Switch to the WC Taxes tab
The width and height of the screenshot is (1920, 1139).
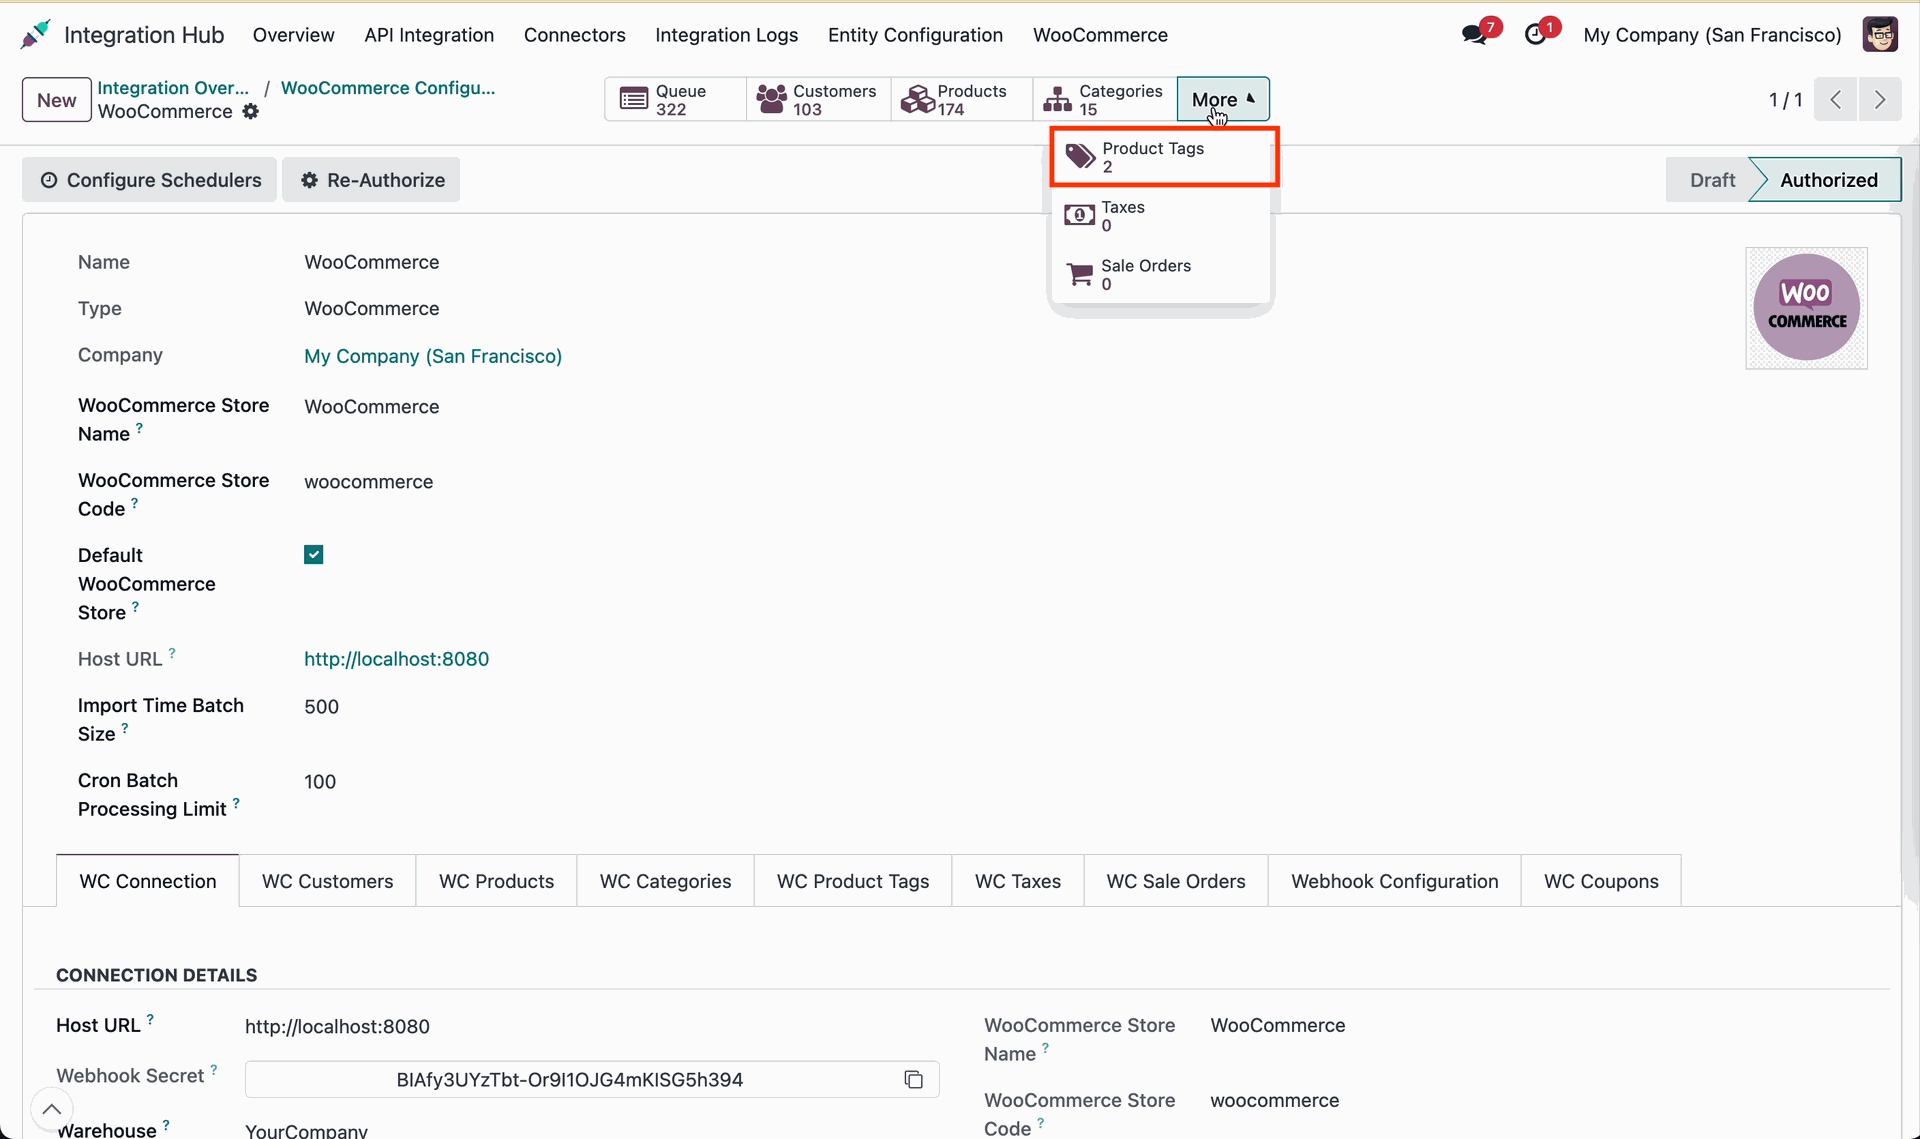point(1018,881)
